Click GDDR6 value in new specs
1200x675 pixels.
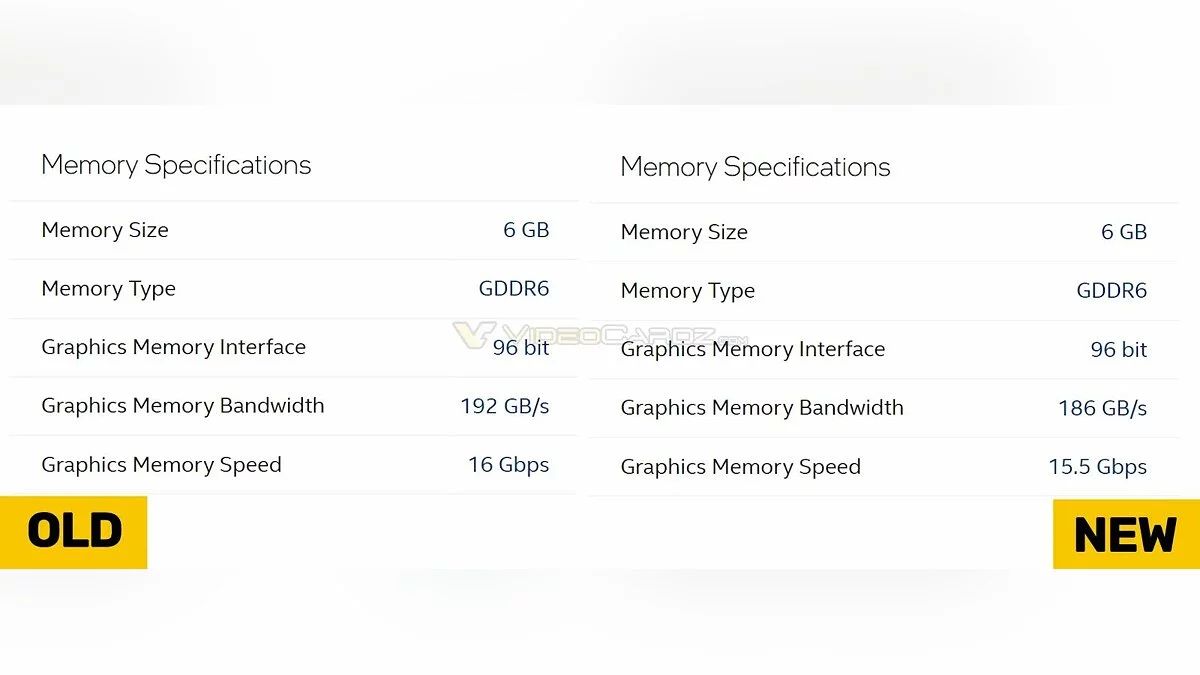[1111, 291]
